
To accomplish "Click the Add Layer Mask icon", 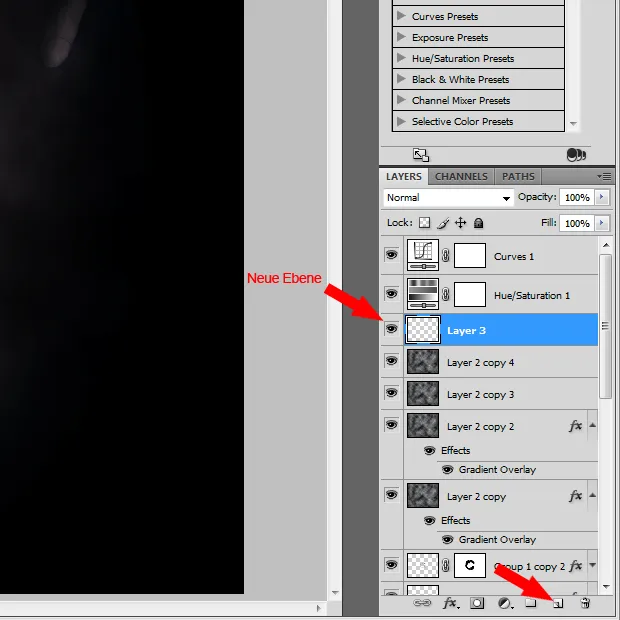I will (x=477, y=603).
